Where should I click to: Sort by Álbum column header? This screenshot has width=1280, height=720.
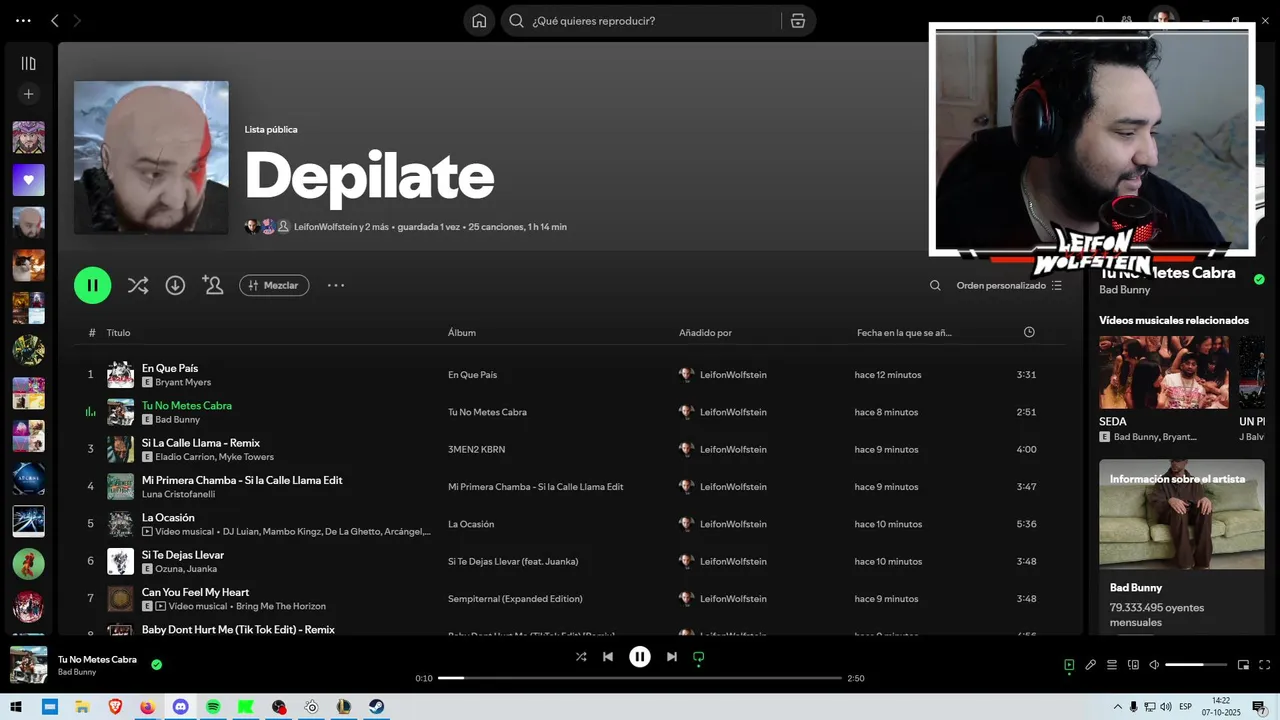pos(462,333)
